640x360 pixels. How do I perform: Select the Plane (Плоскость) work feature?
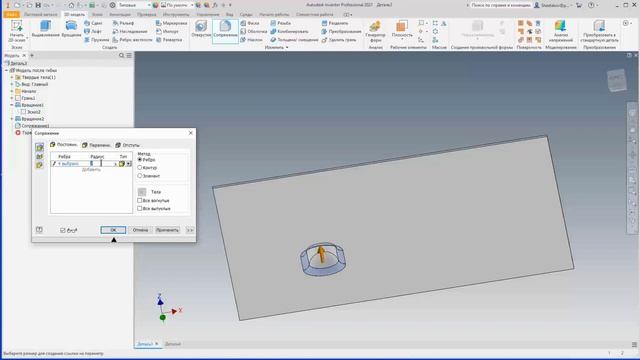(402, 29)
